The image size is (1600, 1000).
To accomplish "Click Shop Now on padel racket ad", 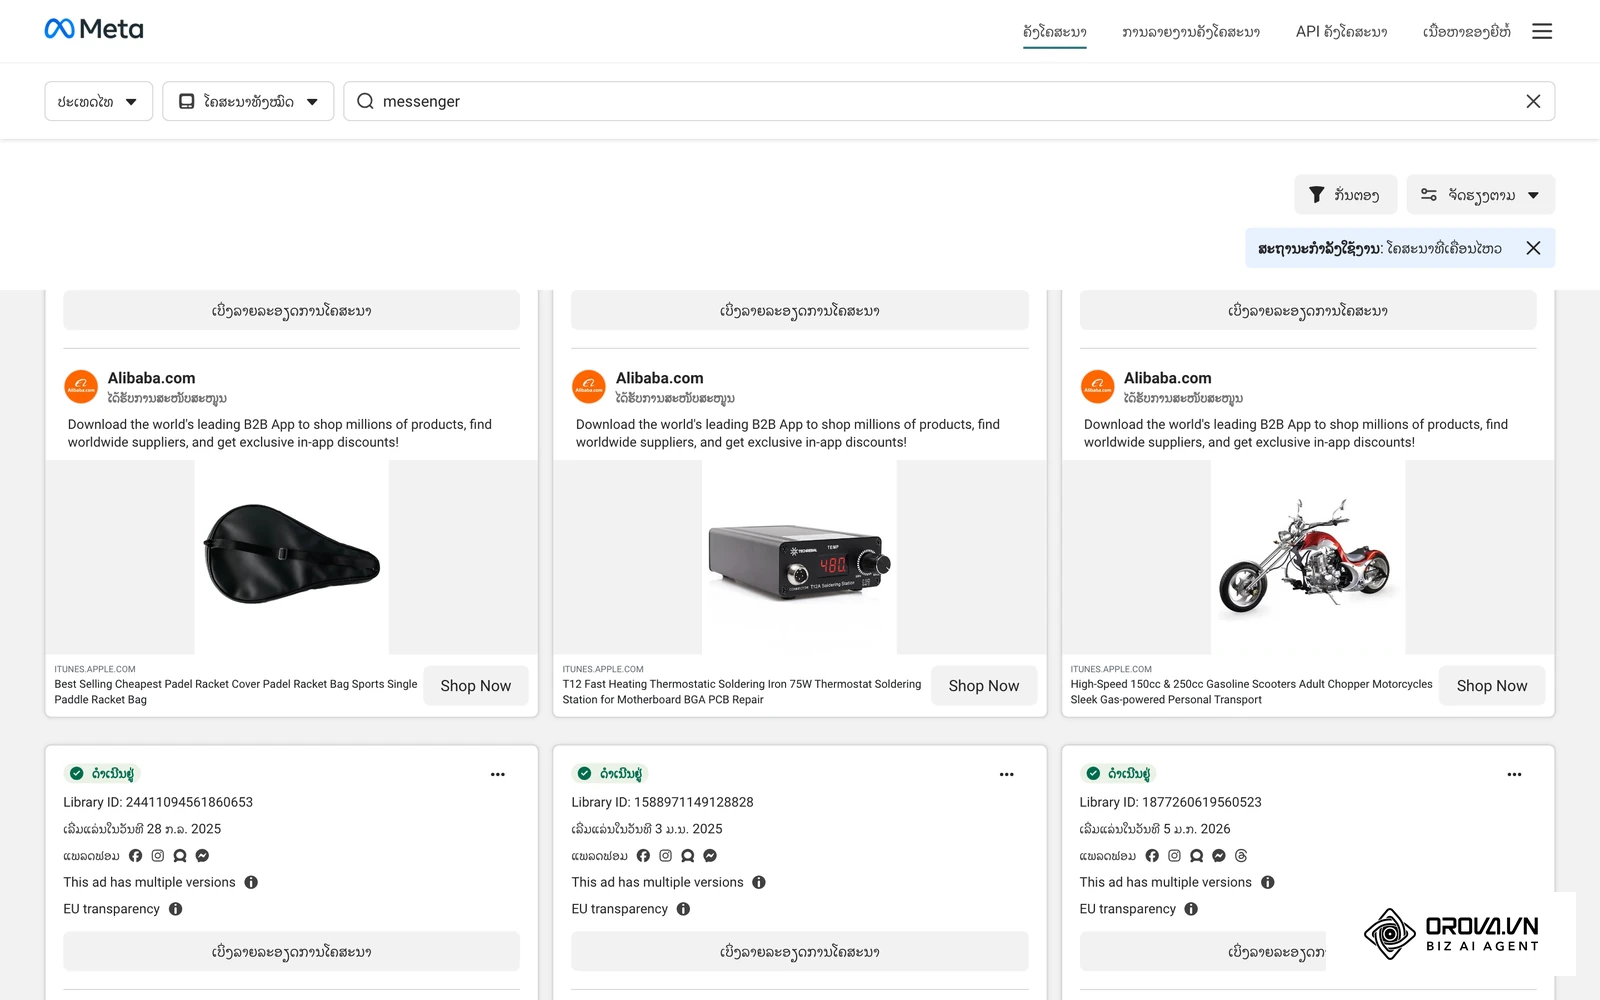I will [476, 686].
